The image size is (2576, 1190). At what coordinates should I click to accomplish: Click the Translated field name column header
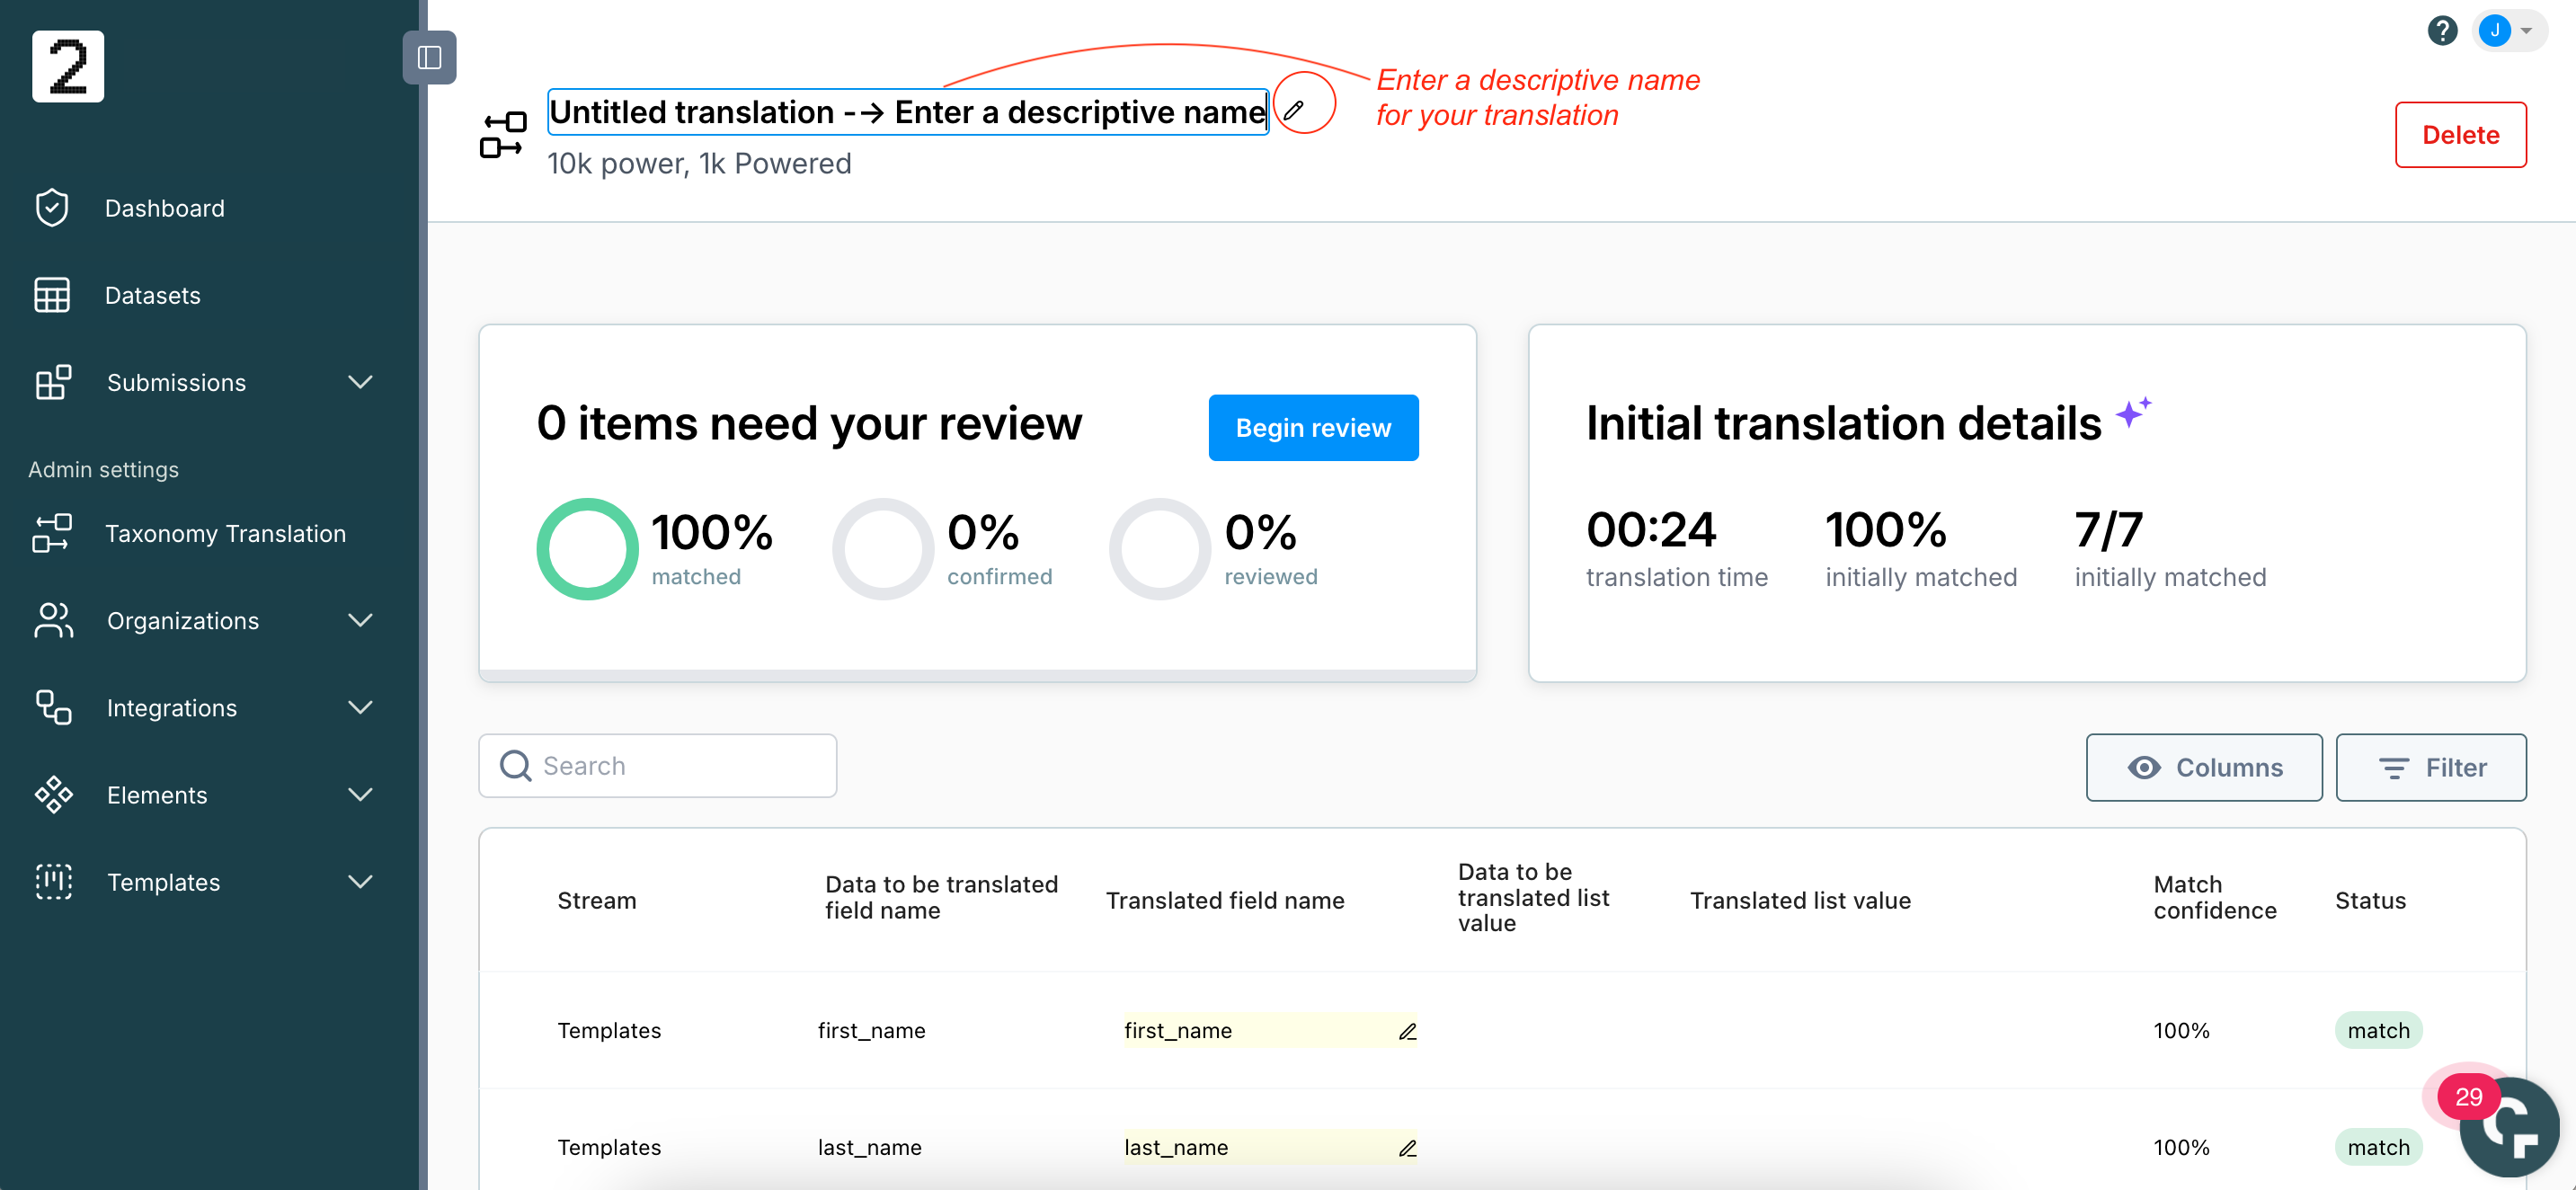point(1225,900)
